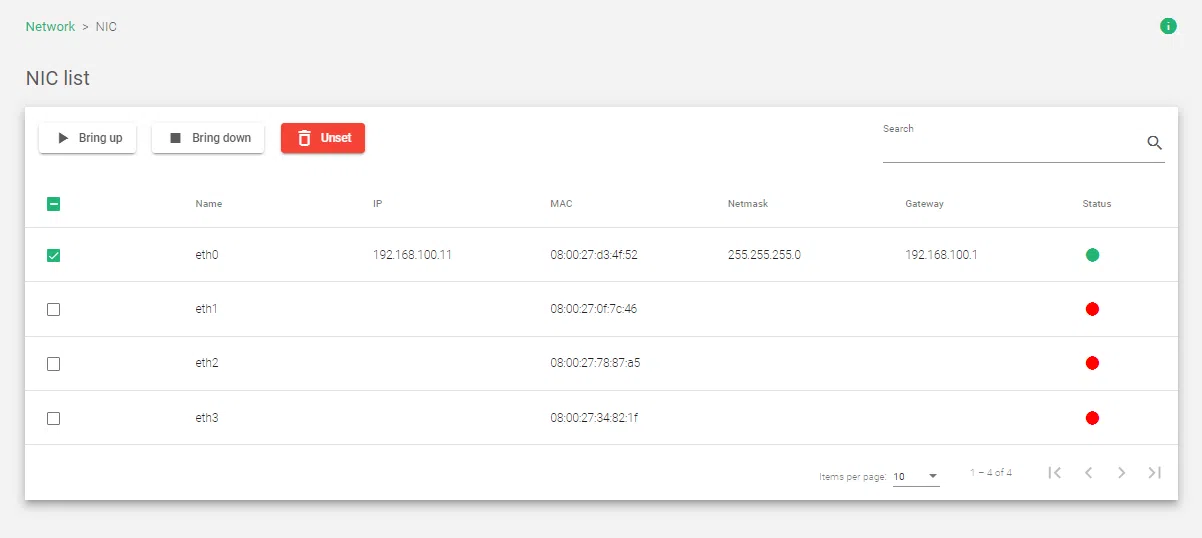Click the green status dot for eth0
1202x538 pixels.
1092,255
